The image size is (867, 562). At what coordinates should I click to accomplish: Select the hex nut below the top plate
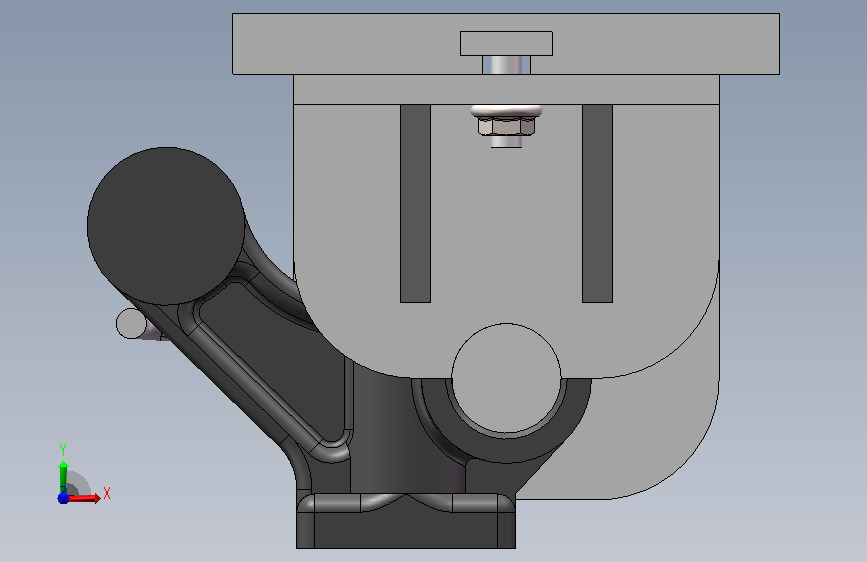(x=506, y=126)
